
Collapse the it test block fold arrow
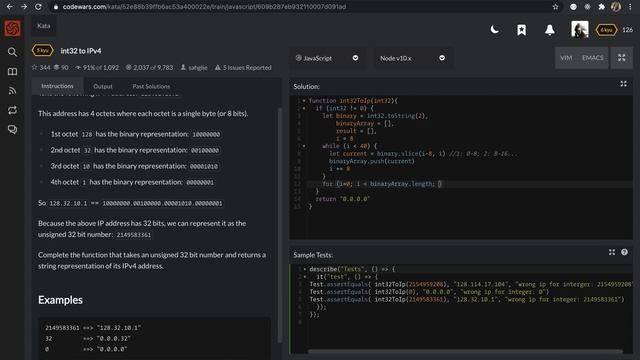(304, 277)
